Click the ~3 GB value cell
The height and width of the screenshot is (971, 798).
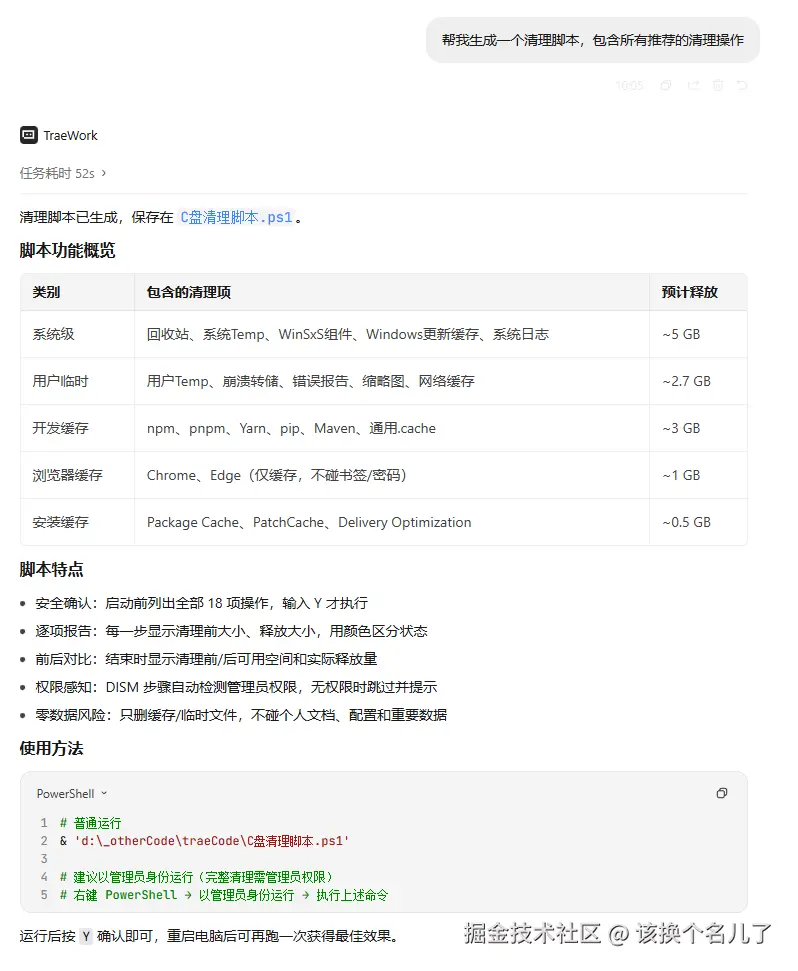point(698,429)
